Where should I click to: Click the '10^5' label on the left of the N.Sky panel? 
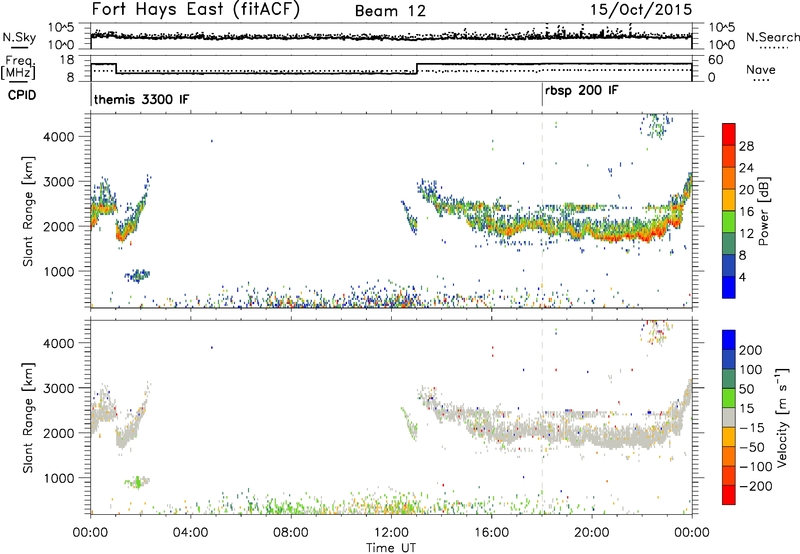61,28
